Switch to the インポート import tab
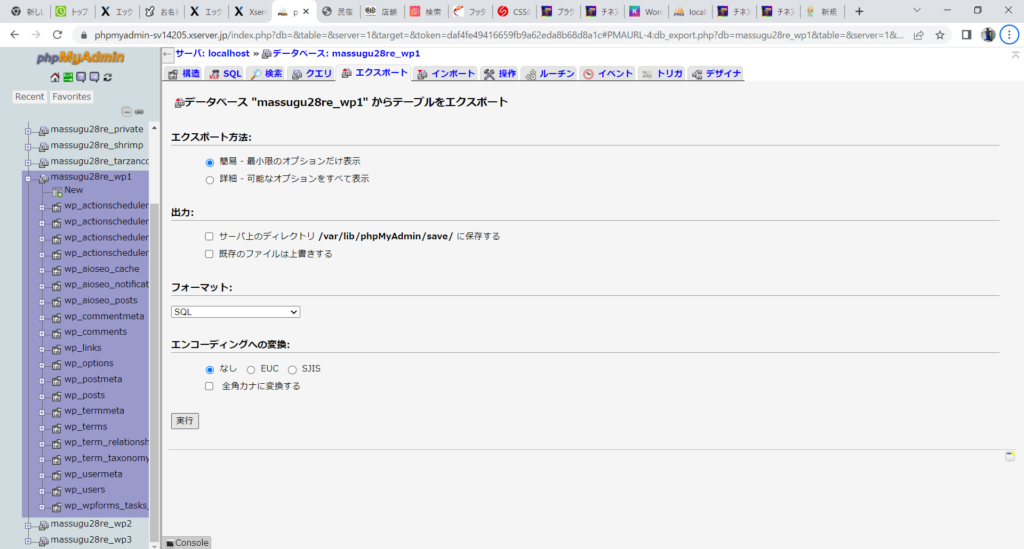This screenshot has height=549, width=1024. coord(446,74)
